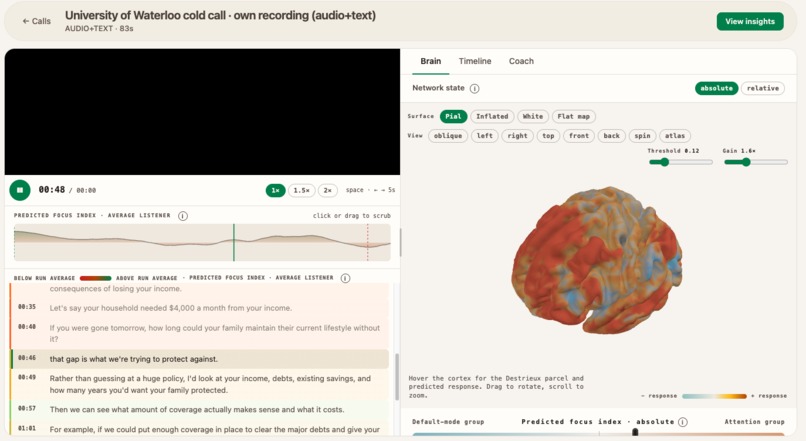
Task: Jump to transcript line at 00:40
Action: click(x=199, y=333)
